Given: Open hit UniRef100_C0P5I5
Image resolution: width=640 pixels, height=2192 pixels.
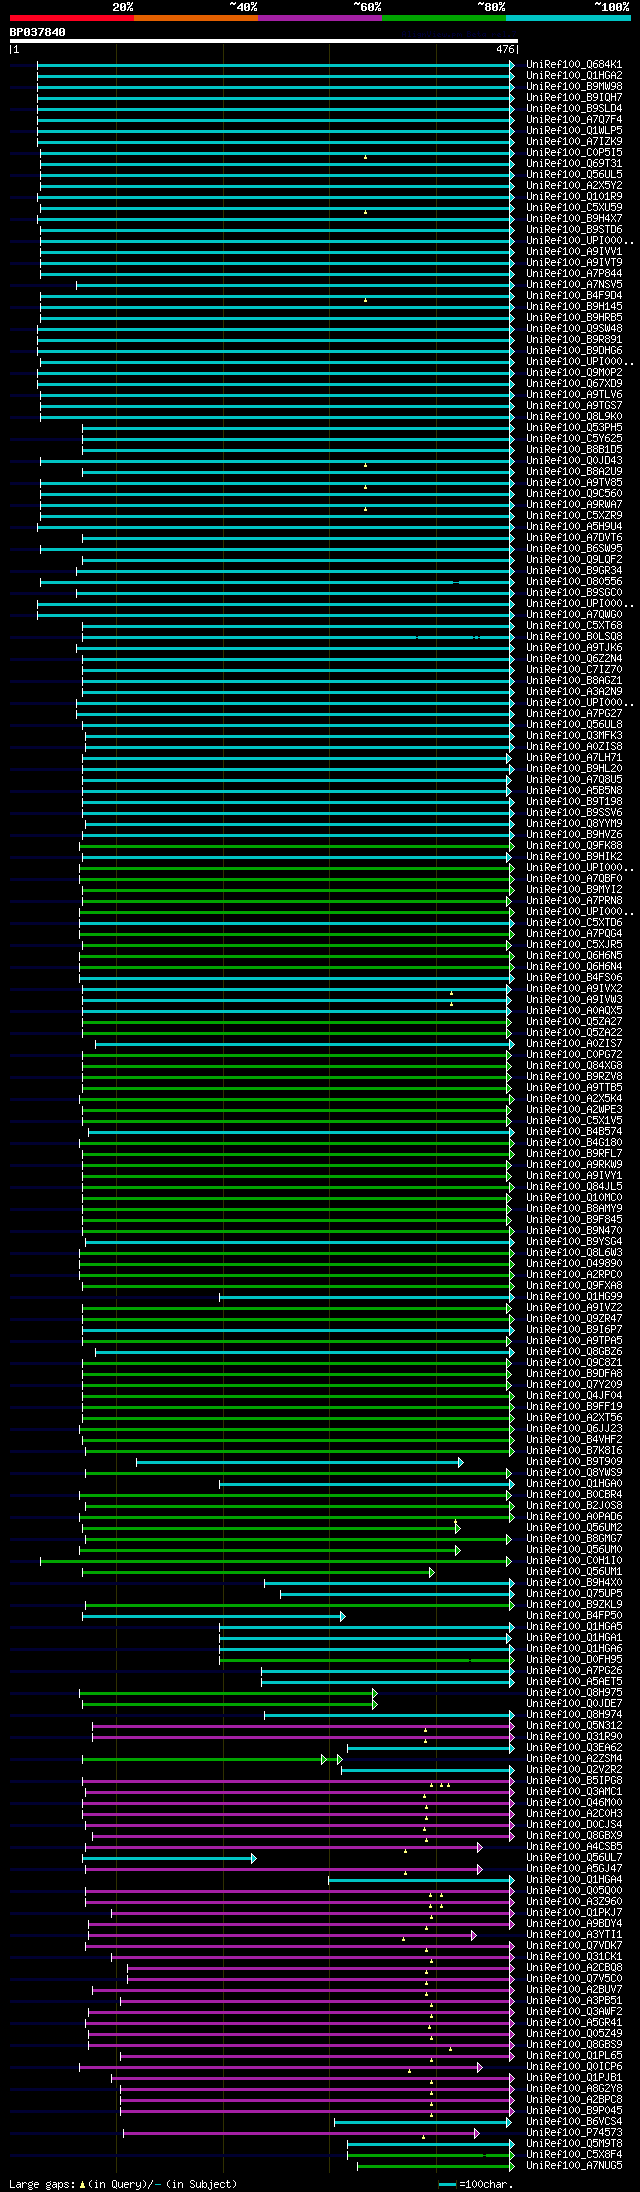Looking at the screenshot, I should coord(574,152).
